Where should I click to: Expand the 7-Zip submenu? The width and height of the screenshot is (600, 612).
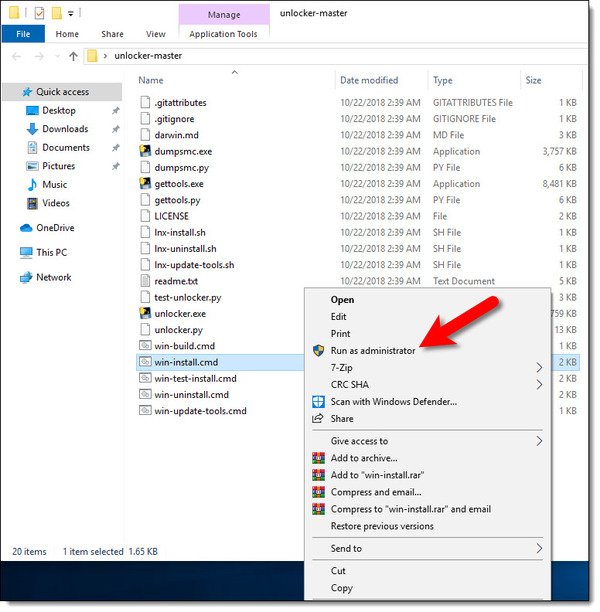(539, 367)
